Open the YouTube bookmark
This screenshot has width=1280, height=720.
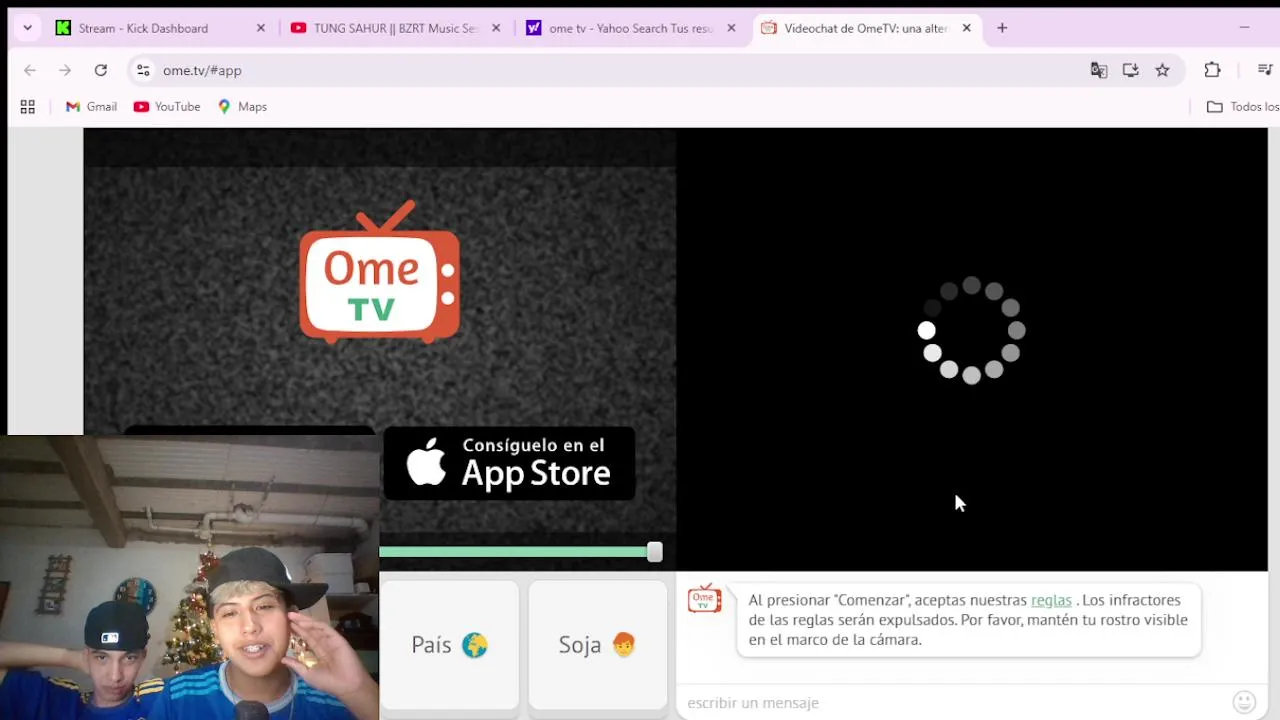[x=167, y=107]
